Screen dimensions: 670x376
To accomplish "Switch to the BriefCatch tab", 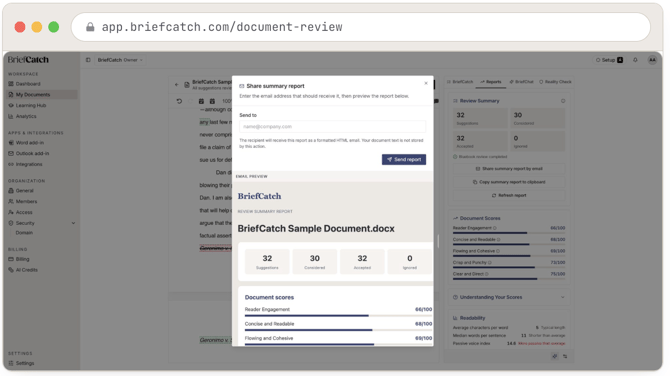I will [460, 82].
